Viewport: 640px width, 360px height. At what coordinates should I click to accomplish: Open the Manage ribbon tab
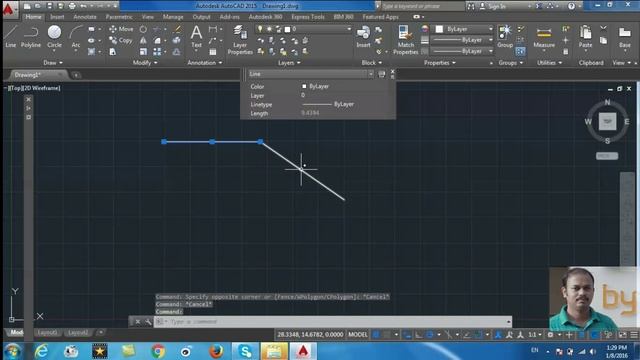173,17
